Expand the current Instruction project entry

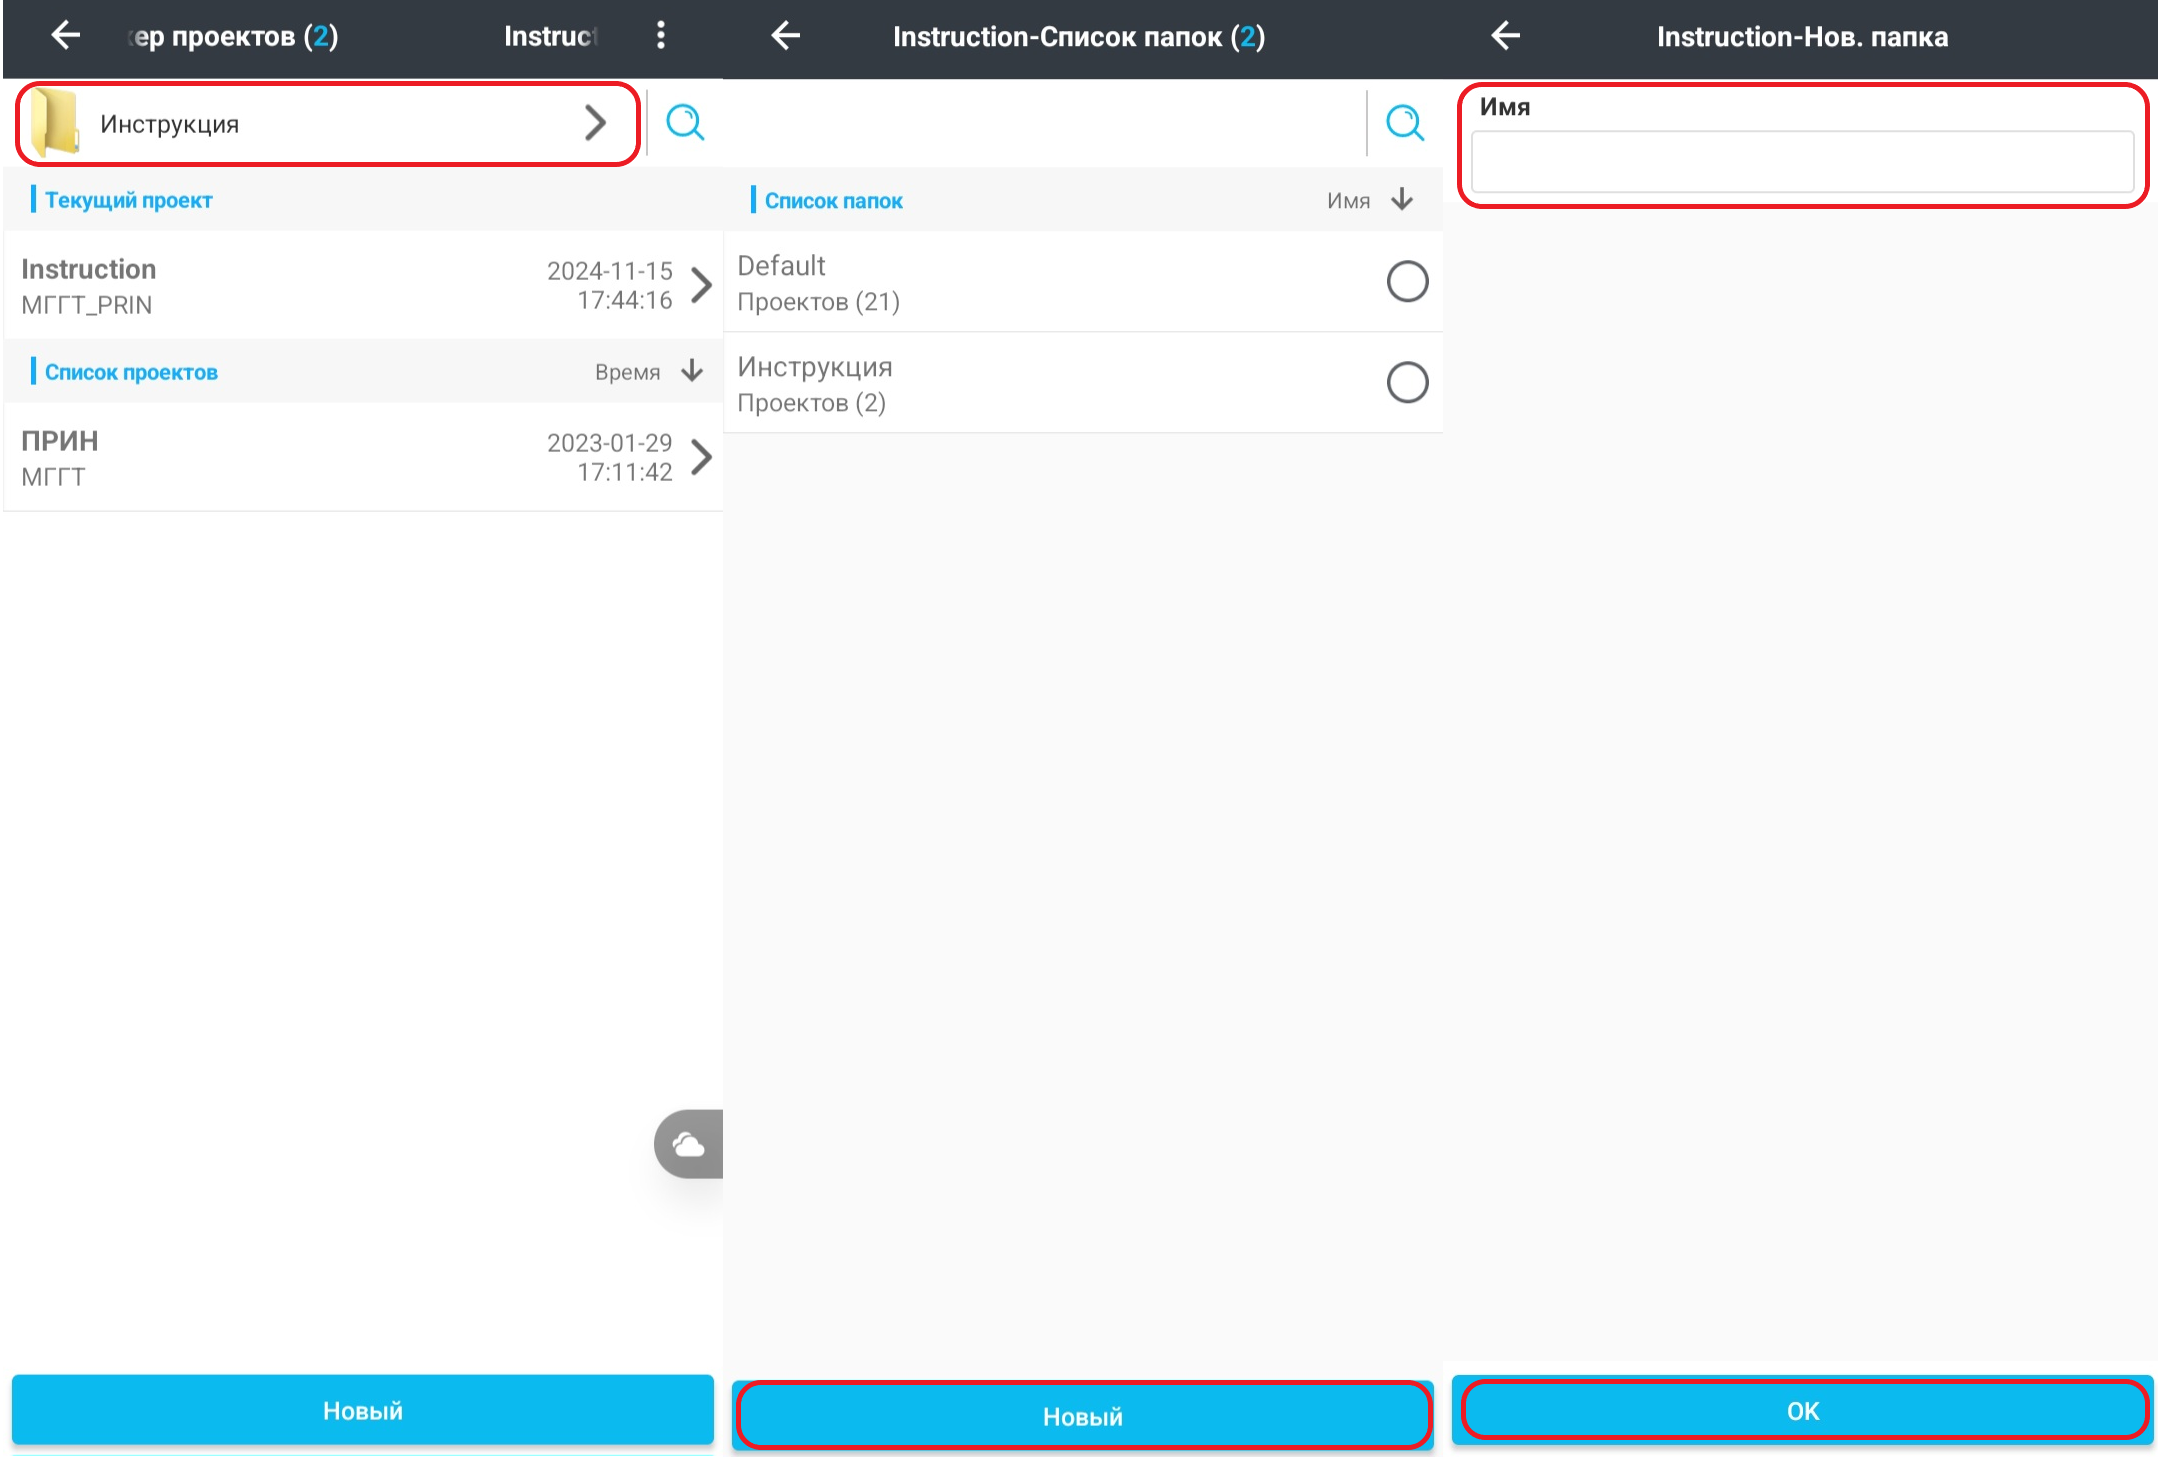pyautogui.click(x=702, y=285)
